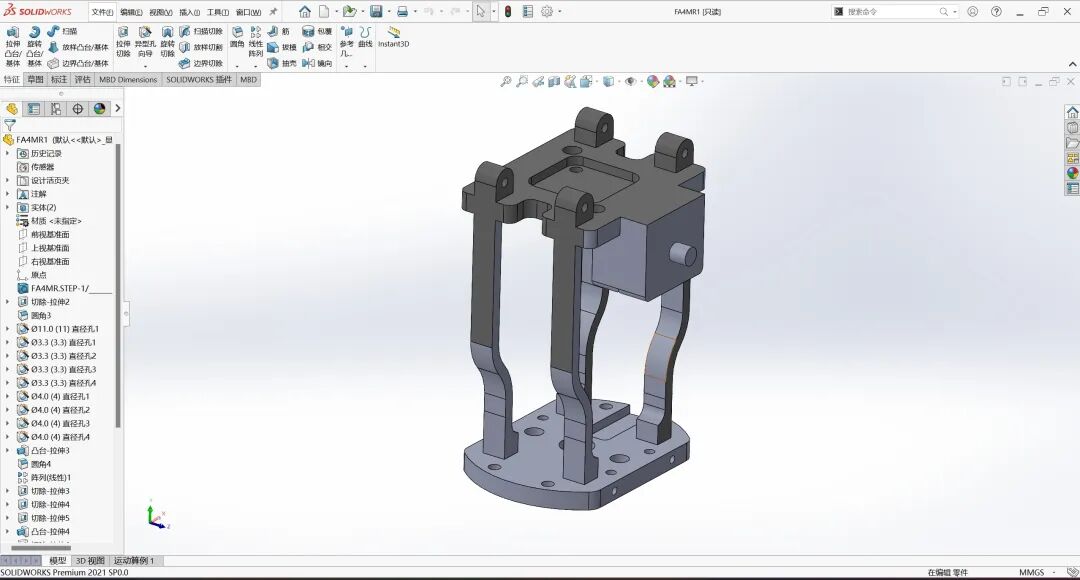Toggle the feature tree filter funnel

[x=10, y=125]
